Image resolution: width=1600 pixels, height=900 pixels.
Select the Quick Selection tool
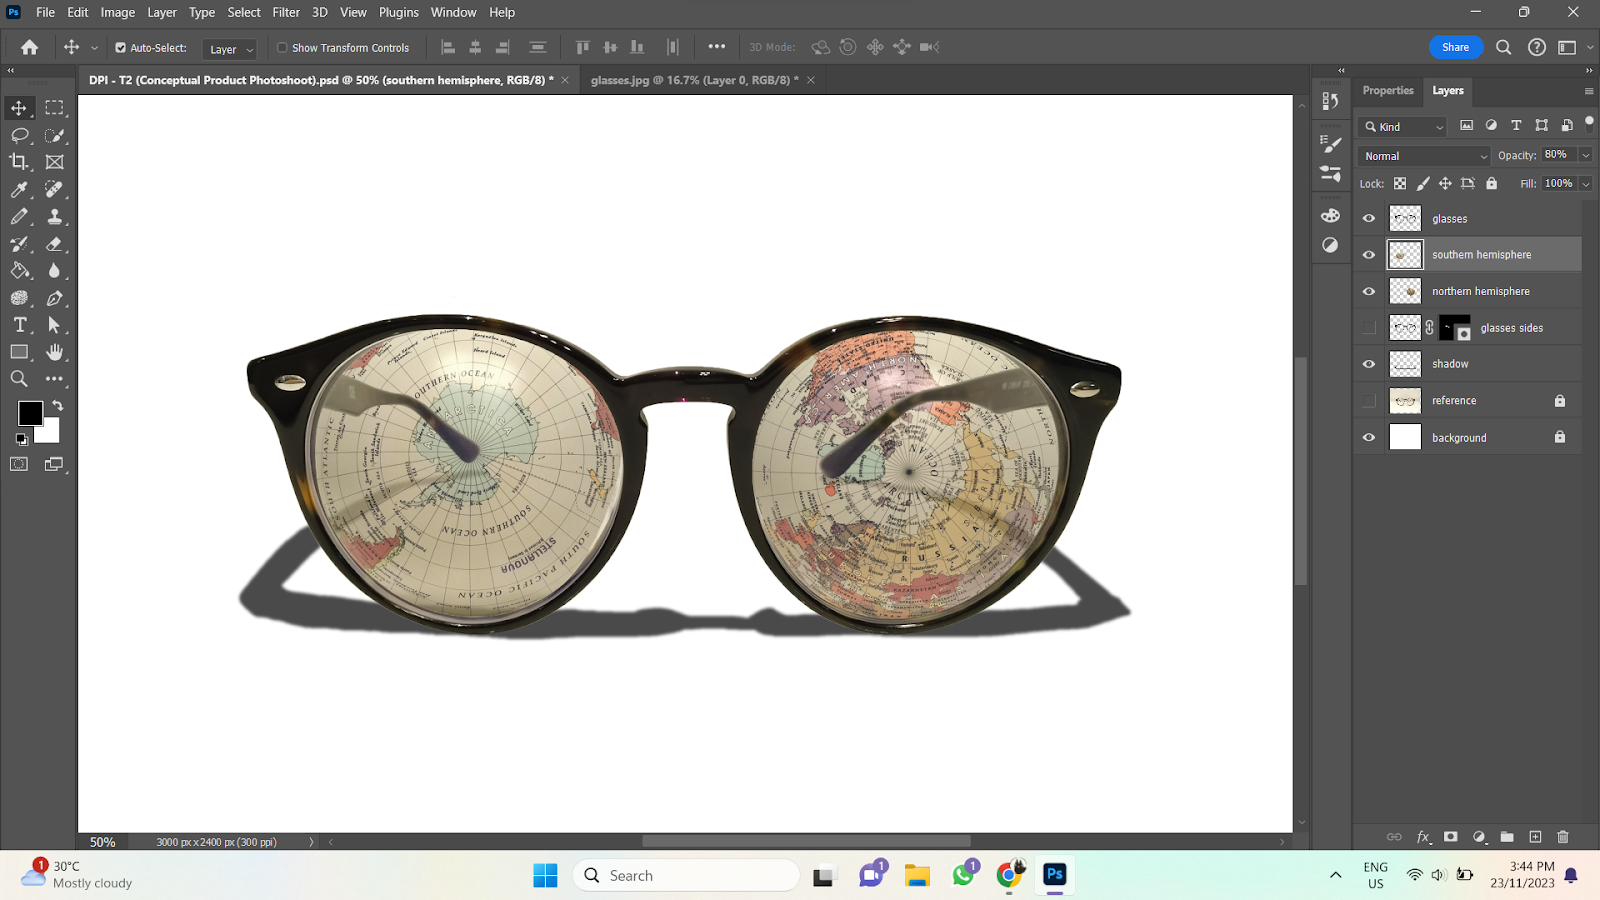point(54,135)
